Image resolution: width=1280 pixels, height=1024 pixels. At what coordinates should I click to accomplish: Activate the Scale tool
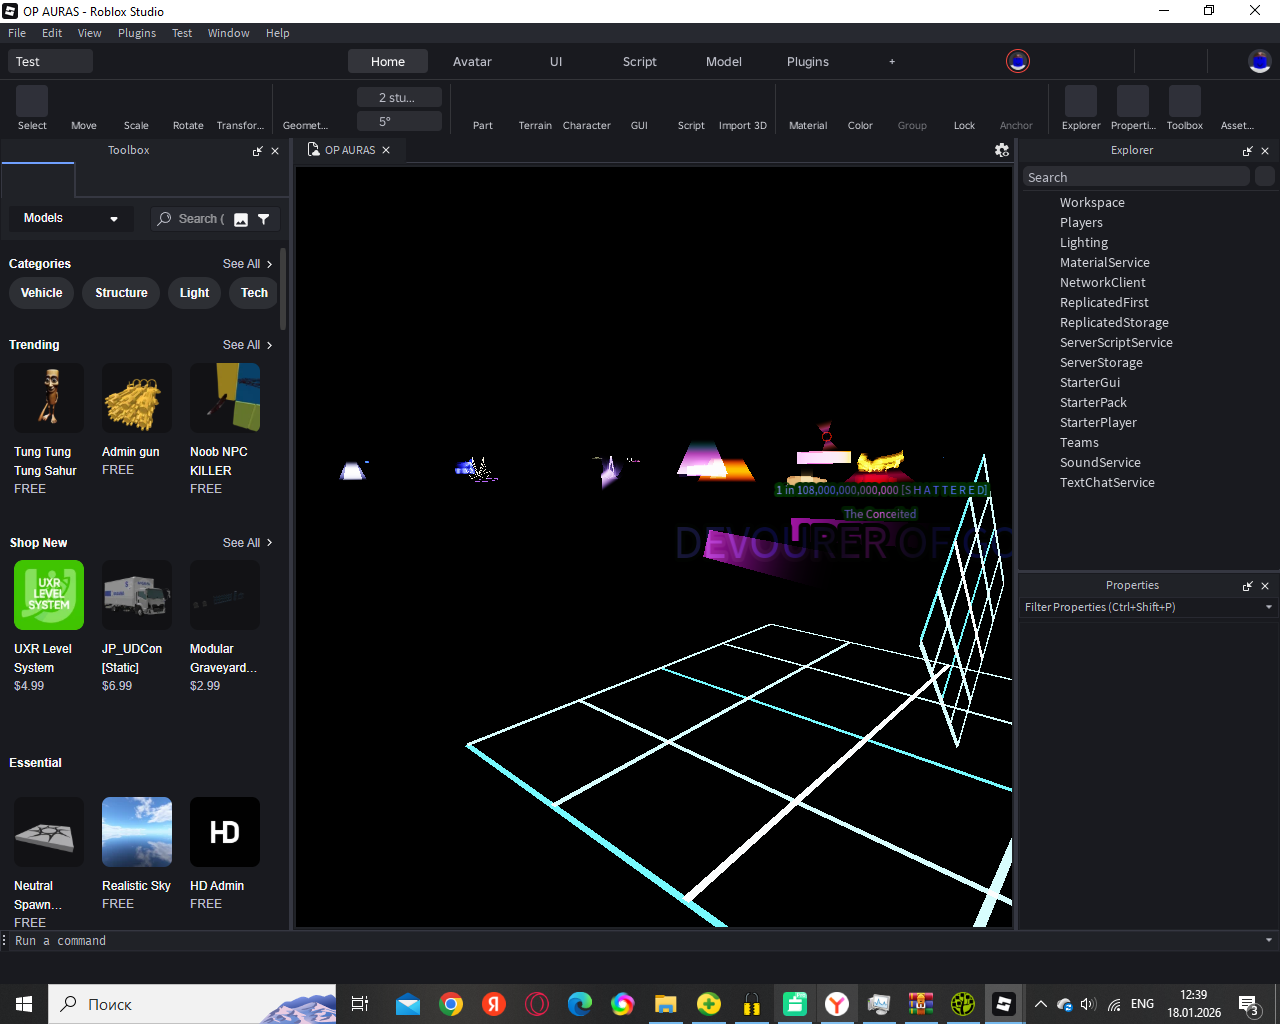[x=136, y=108]
